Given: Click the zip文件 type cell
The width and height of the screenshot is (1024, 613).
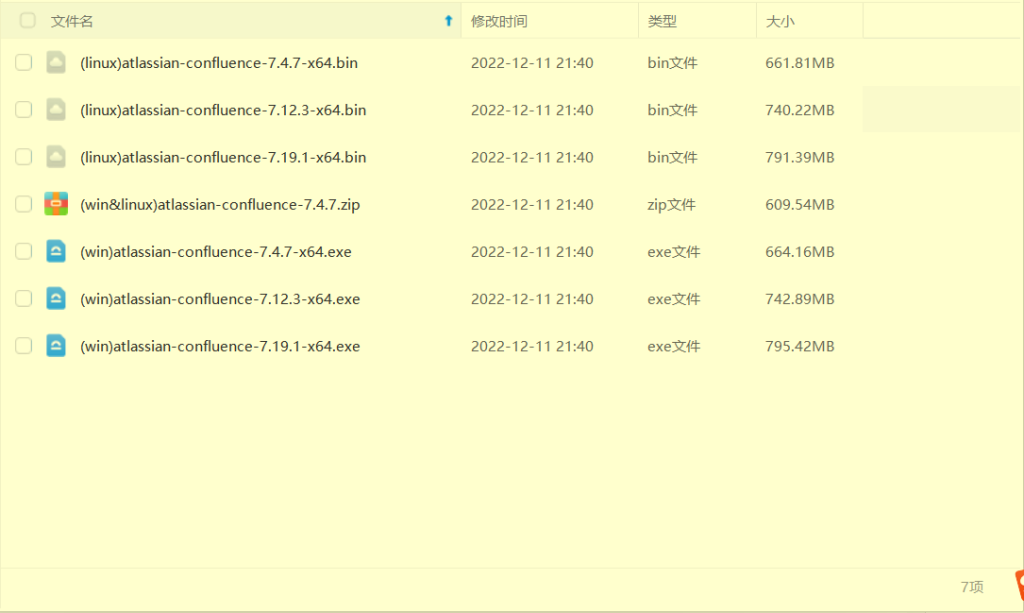Looking at the screenshot, I should (671, 205).
